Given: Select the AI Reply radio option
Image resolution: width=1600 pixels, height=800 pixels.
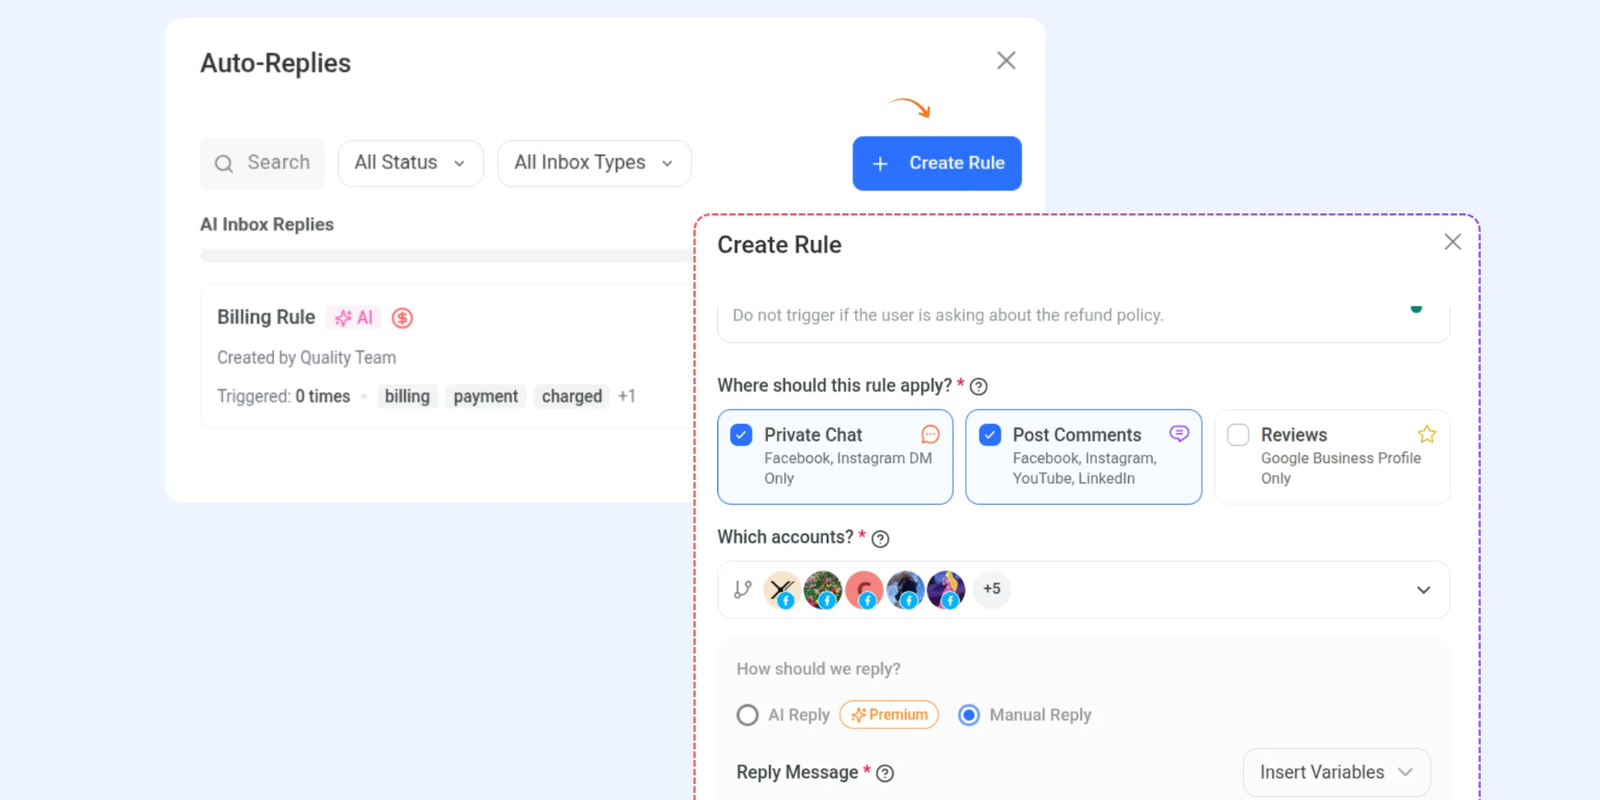Looking at the screenshot, I should [x=747, y=715].
